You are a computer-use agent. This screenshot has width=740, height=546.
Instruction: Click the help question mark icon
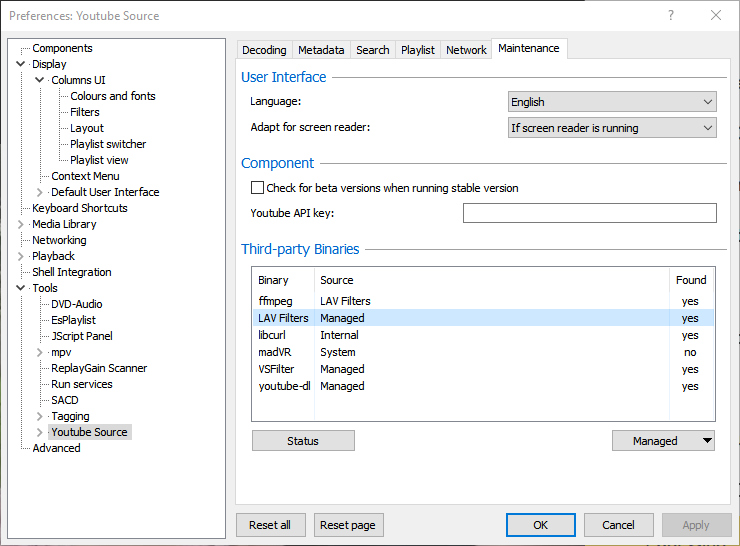click(671, 15)
